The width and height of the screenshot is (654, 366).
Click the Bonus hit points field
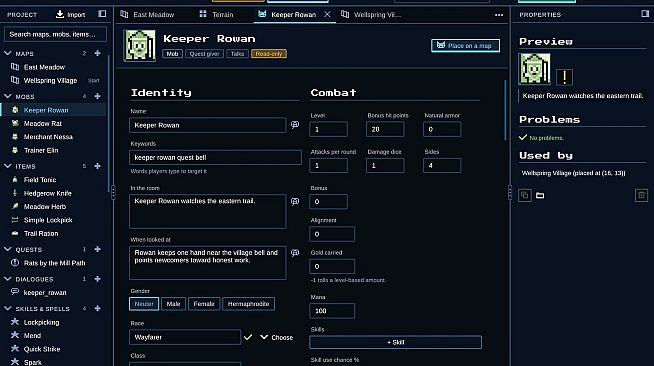tap(385, 129)
